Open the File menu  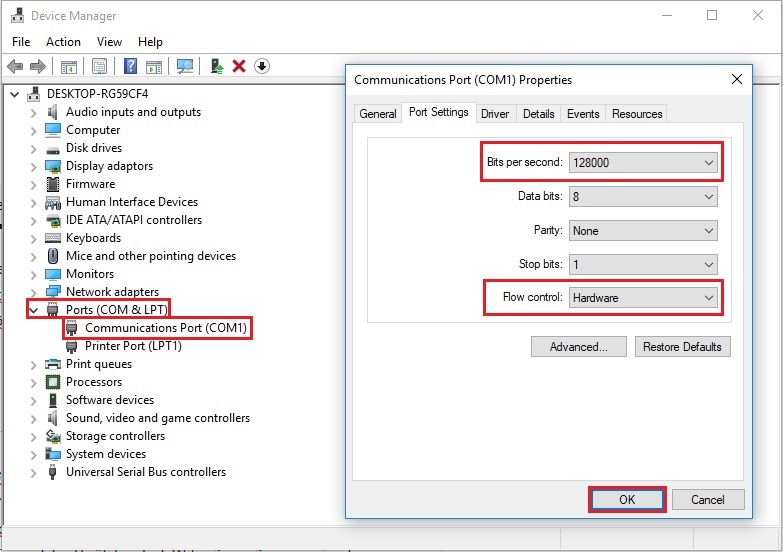point(21,42)
